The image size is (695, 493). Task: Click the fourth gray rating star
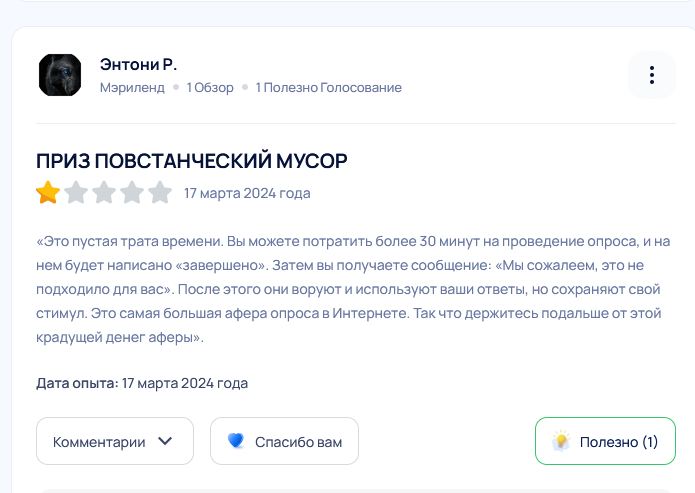pyautogui.click(x=132, y=193)
